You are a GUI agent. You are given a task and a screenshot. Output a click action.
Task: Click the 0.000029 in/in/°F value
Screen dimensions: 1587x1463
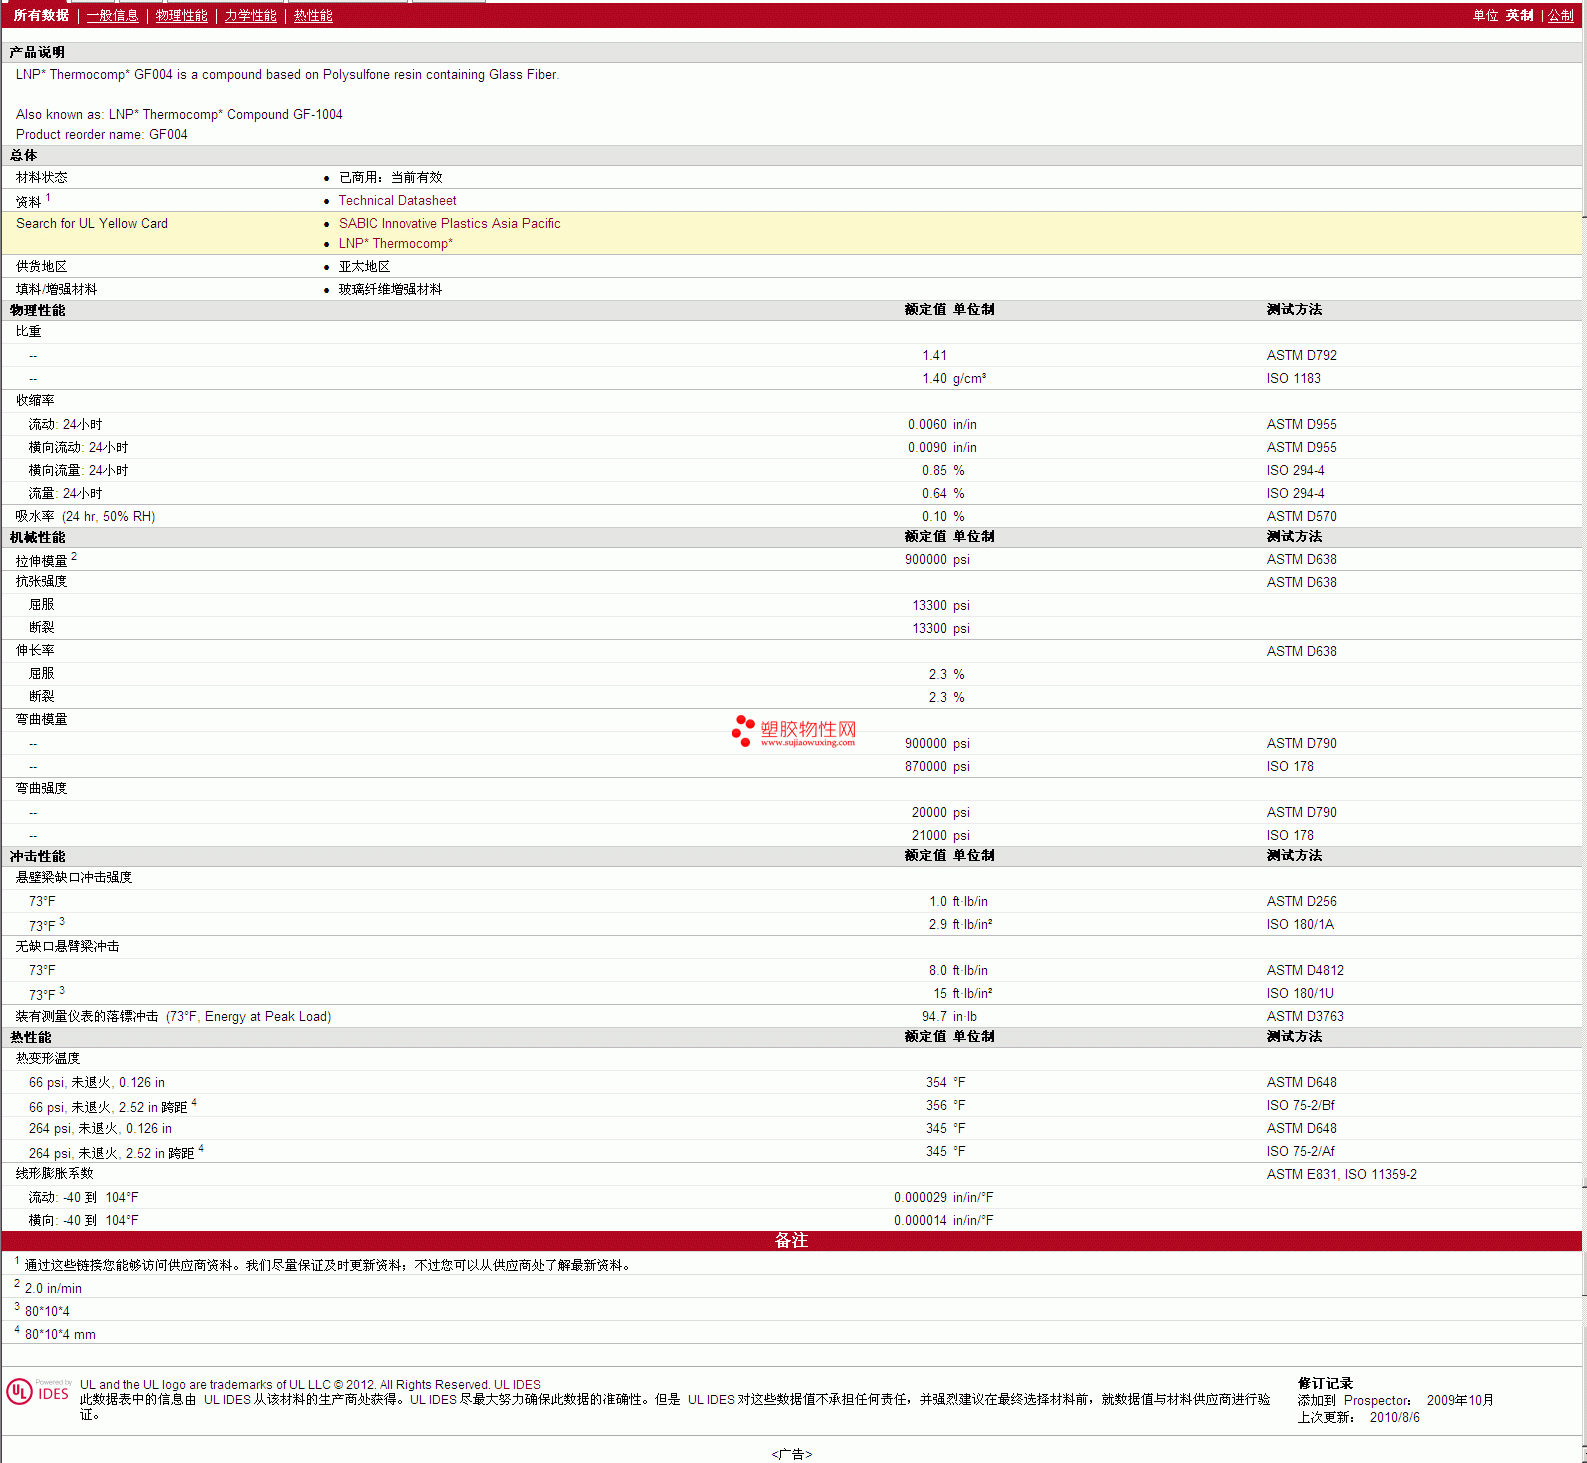(943, 1198)
